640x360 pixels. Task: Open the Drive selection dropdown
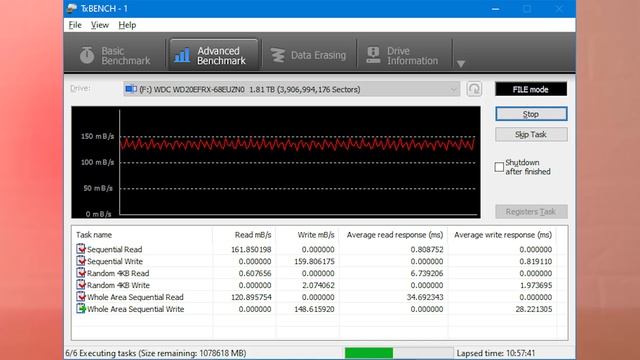[291, 89]
